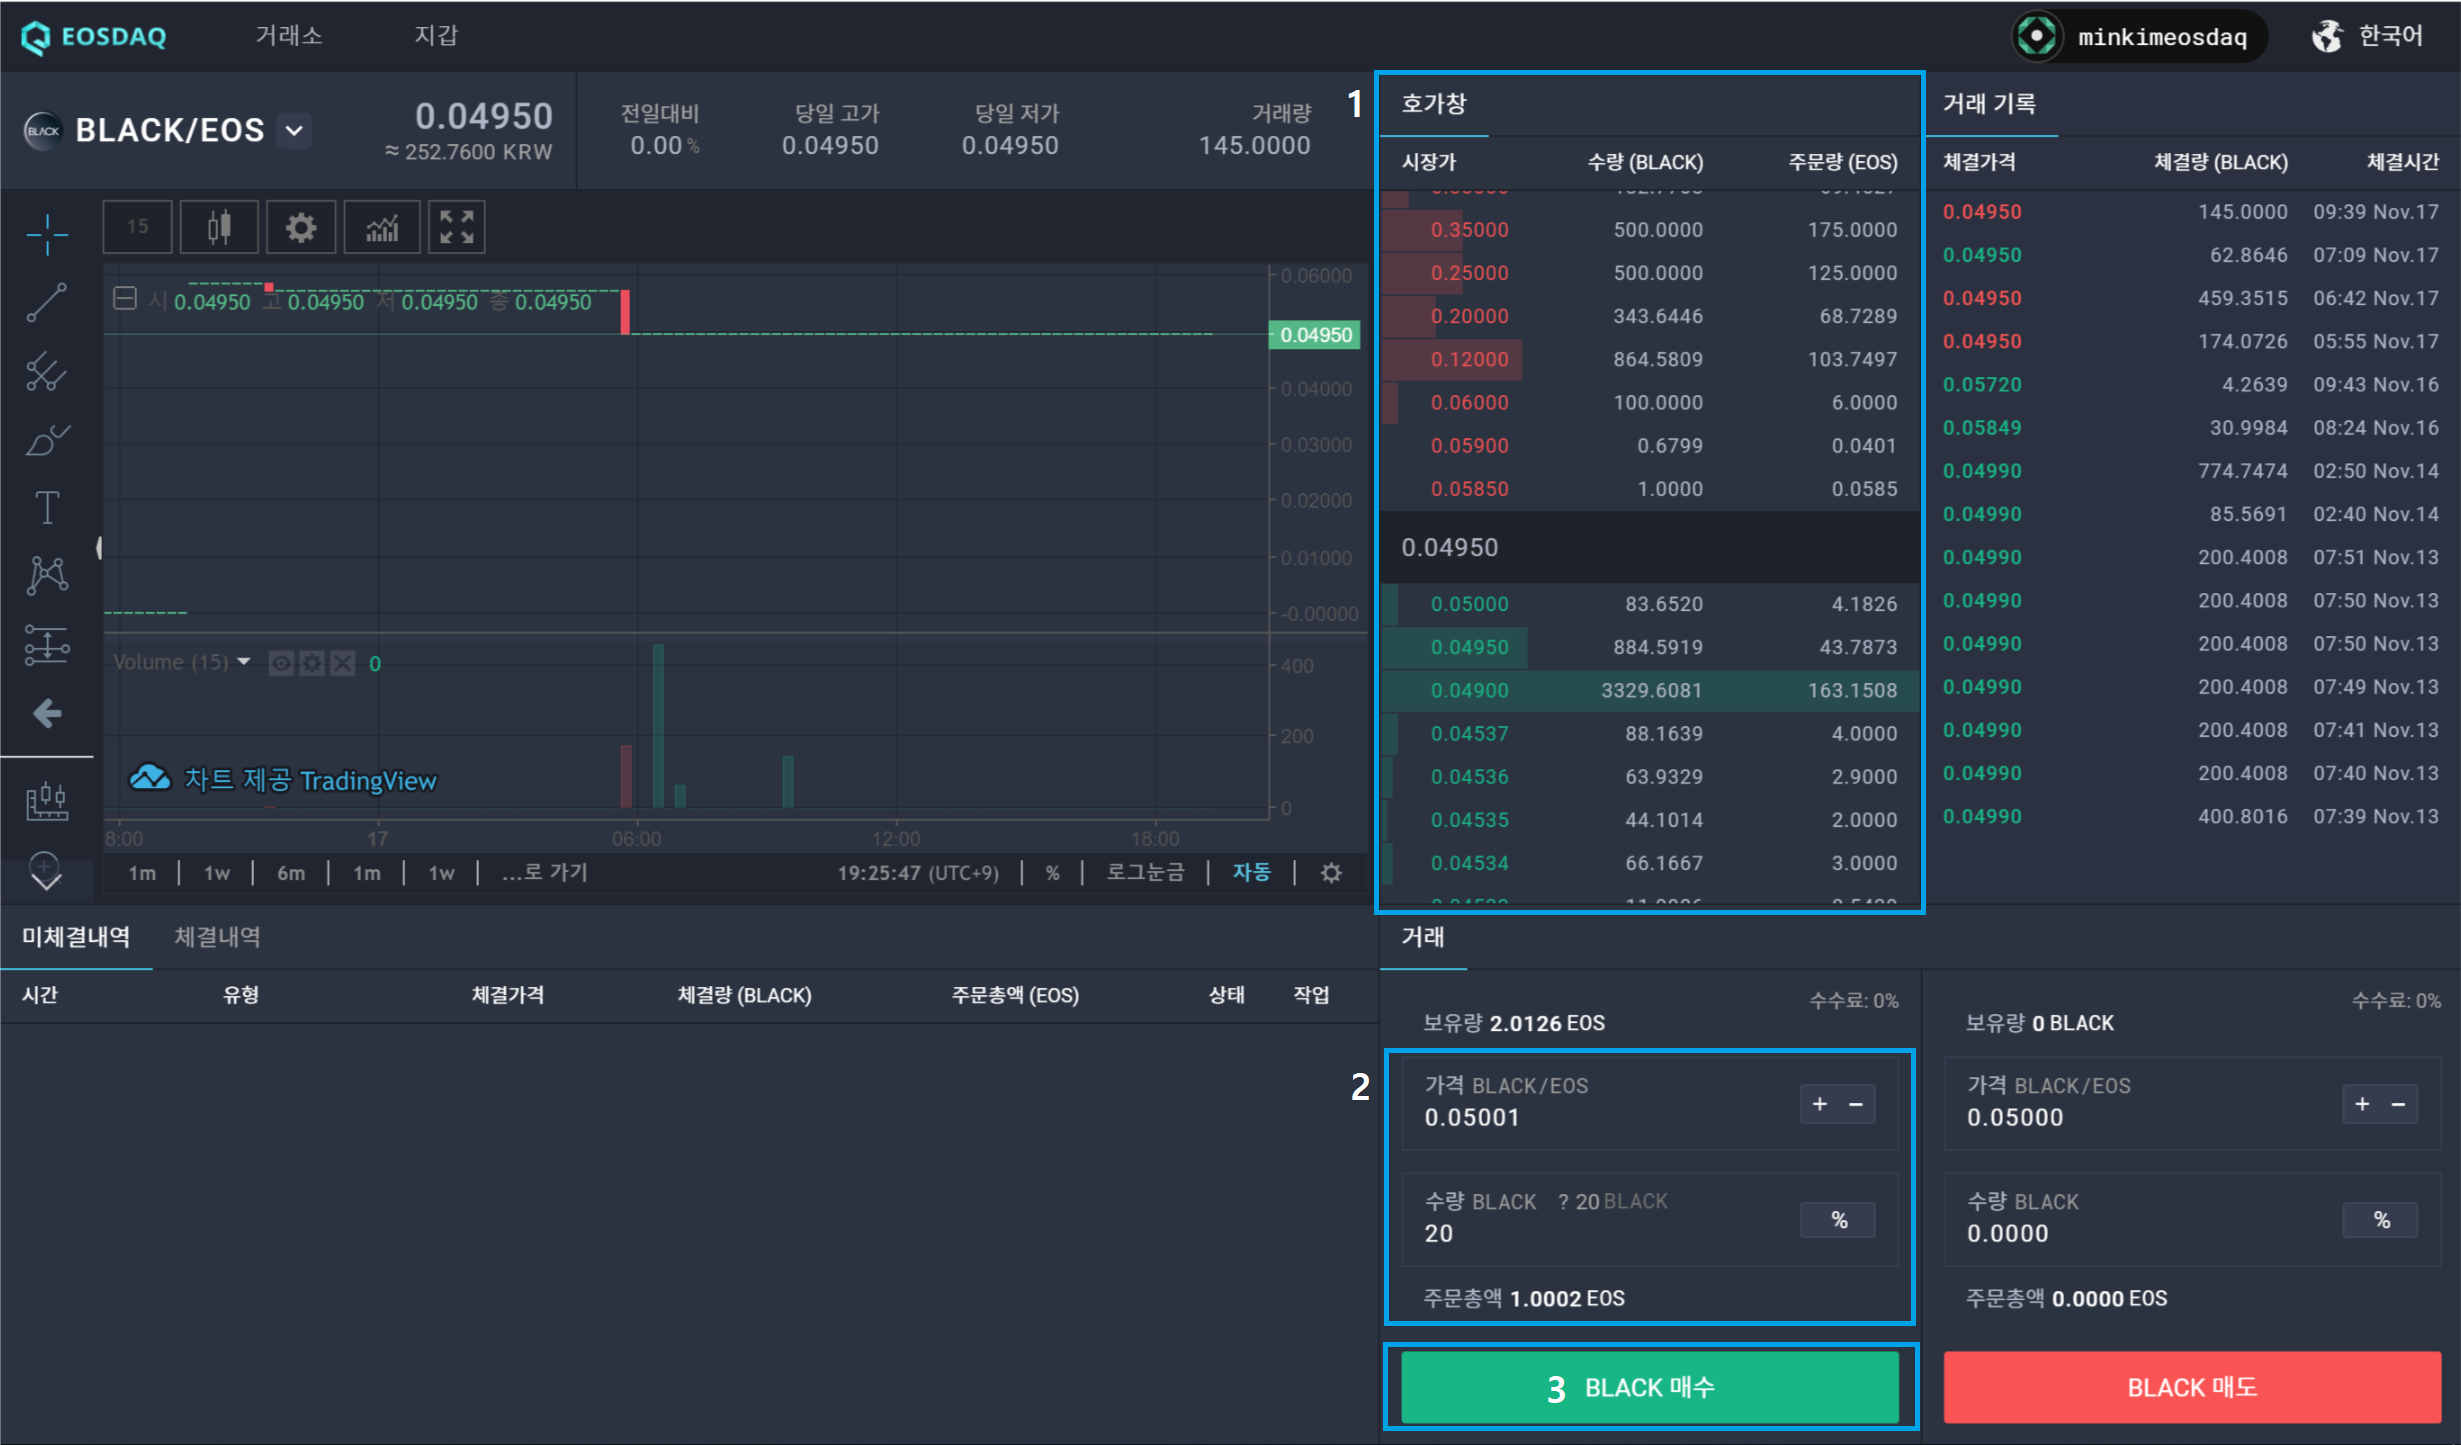Screen dimensions: 2461x1445
Task: Toggle auto scale (자동)
Action: pos(1251,872)
